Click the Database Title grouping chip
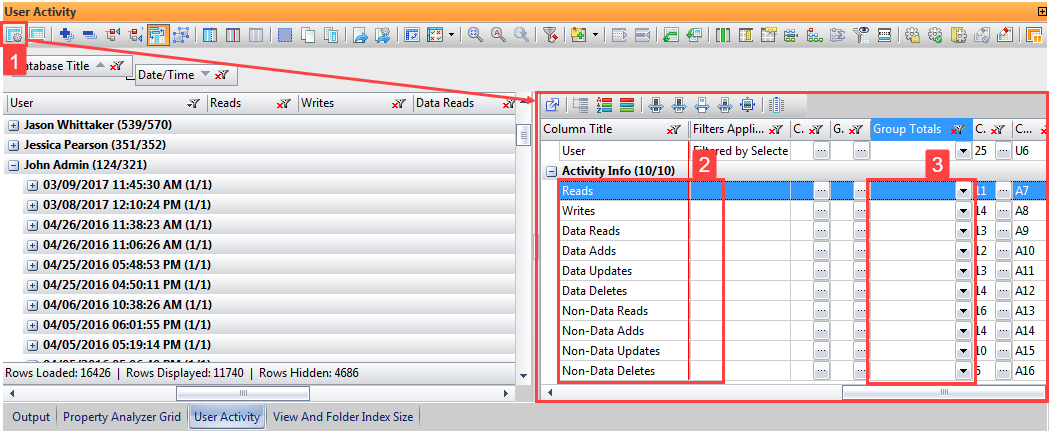This screenshot has width=1049, height=433. click(x=71, y=66)
